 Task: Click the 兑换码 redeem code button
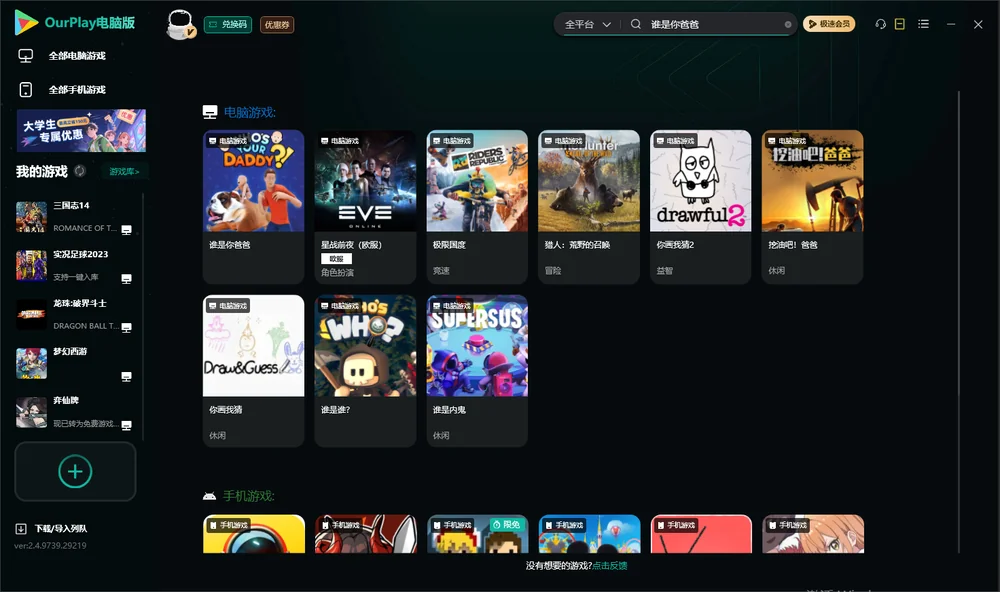coord(228,24)
